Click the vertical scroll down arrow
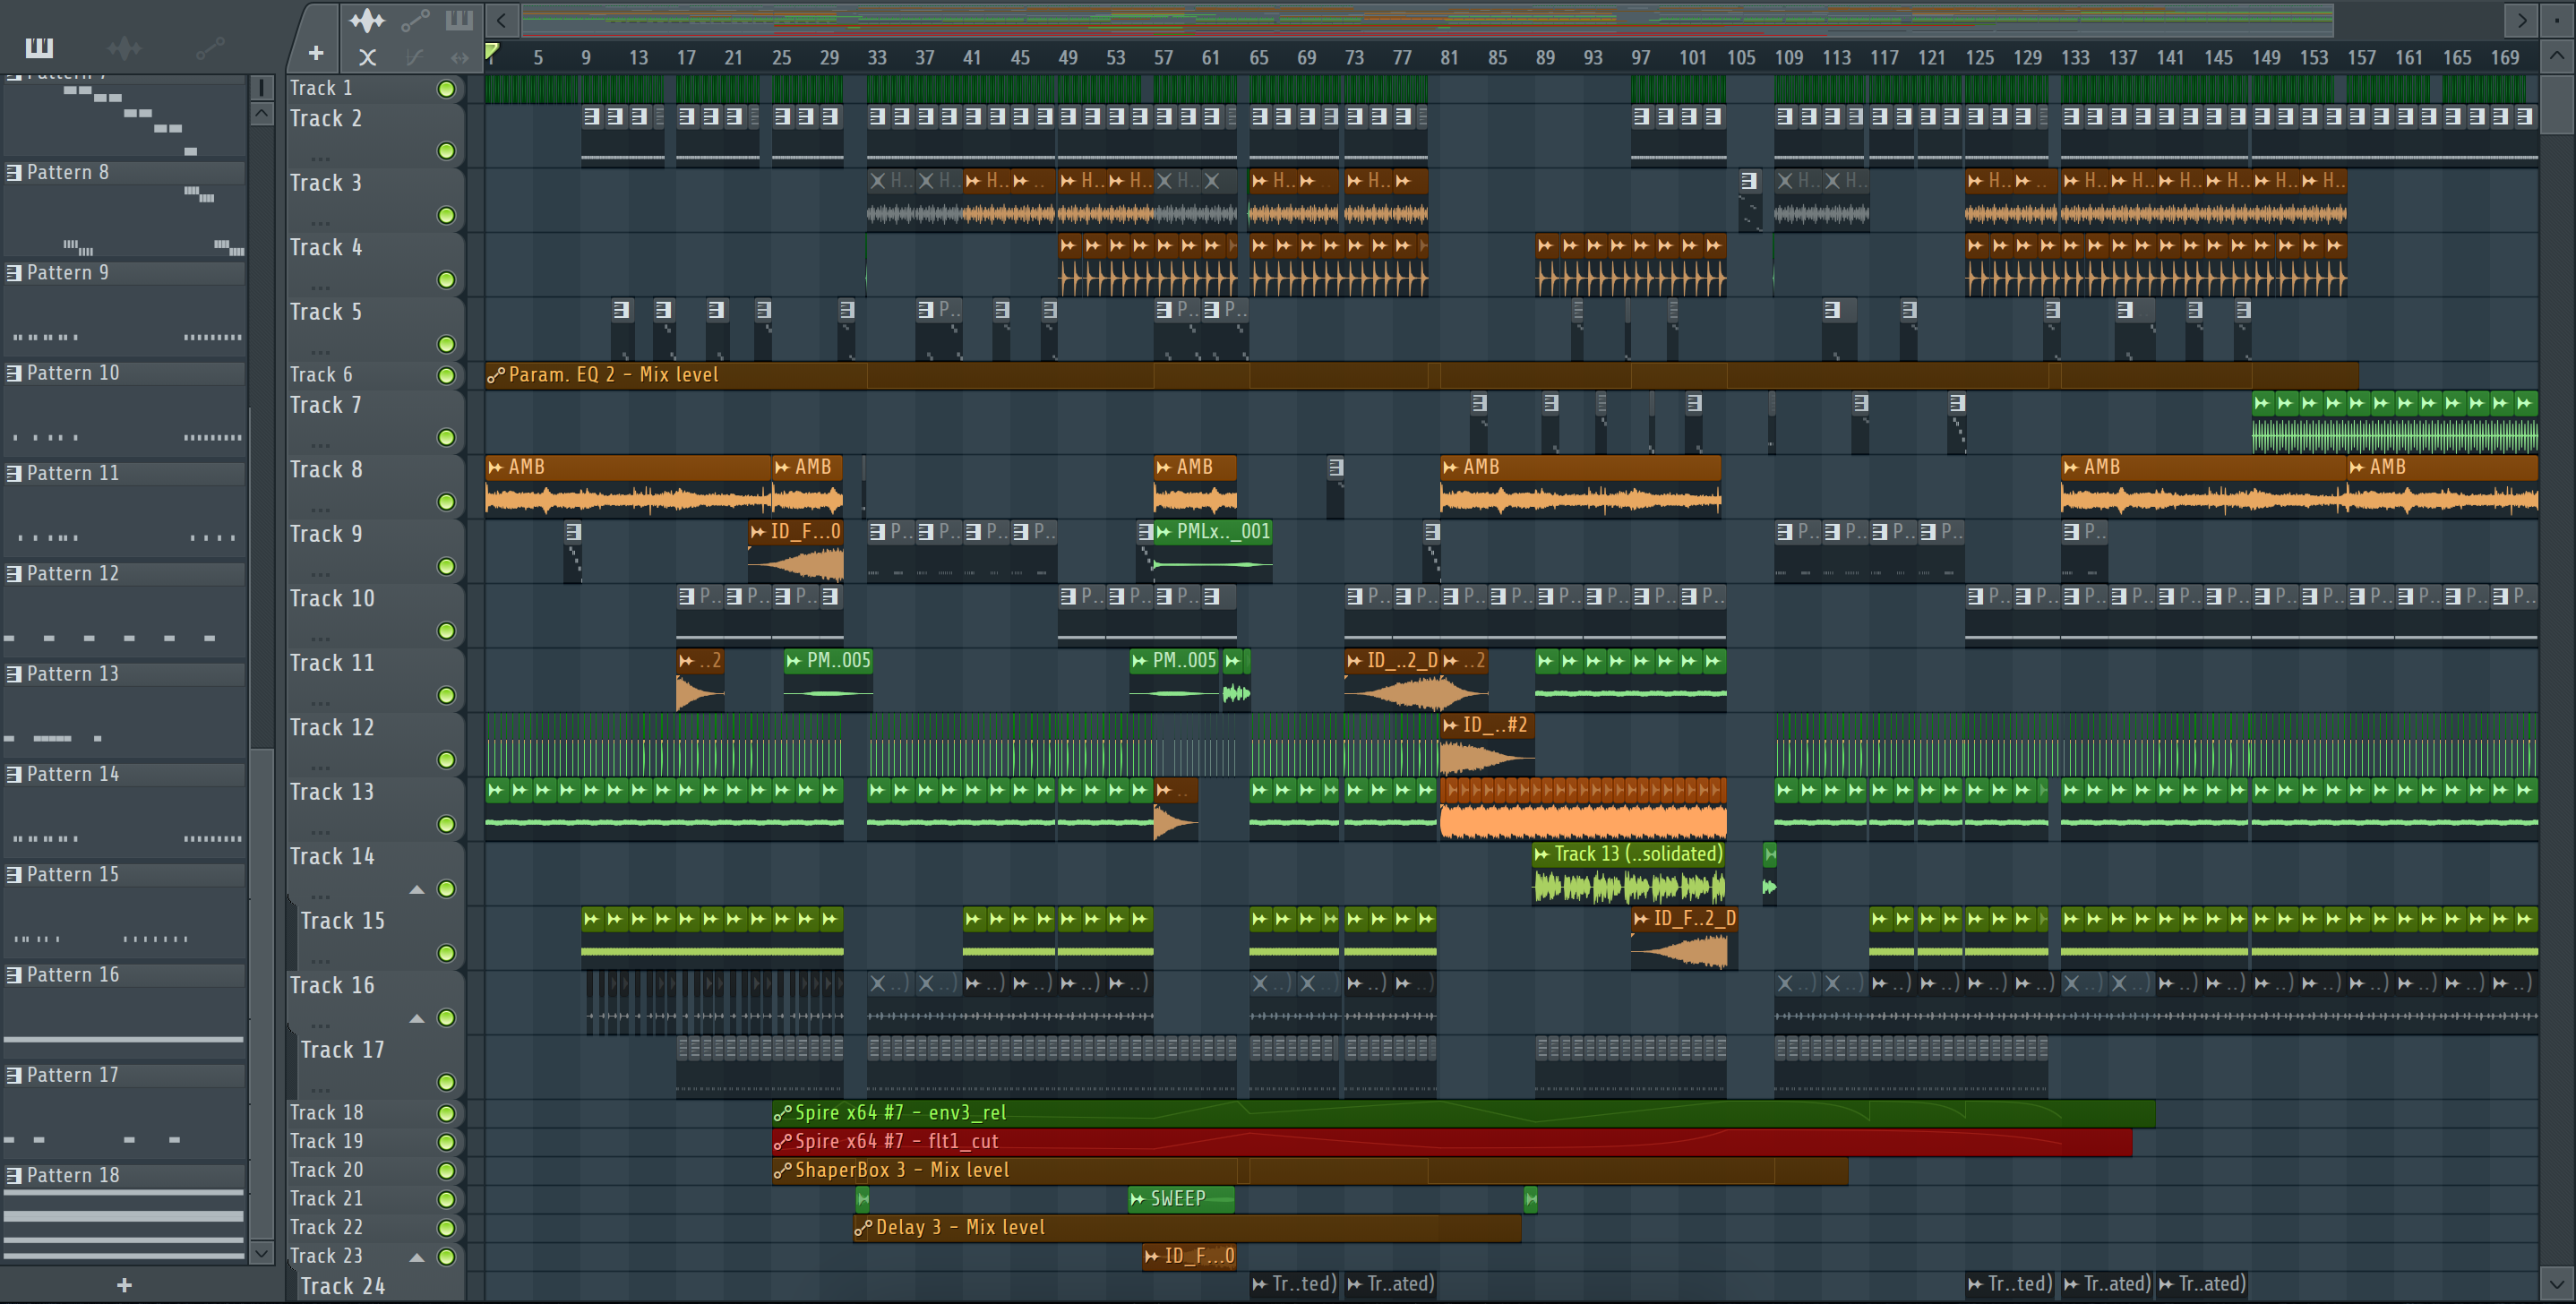 point(2557,1283)
